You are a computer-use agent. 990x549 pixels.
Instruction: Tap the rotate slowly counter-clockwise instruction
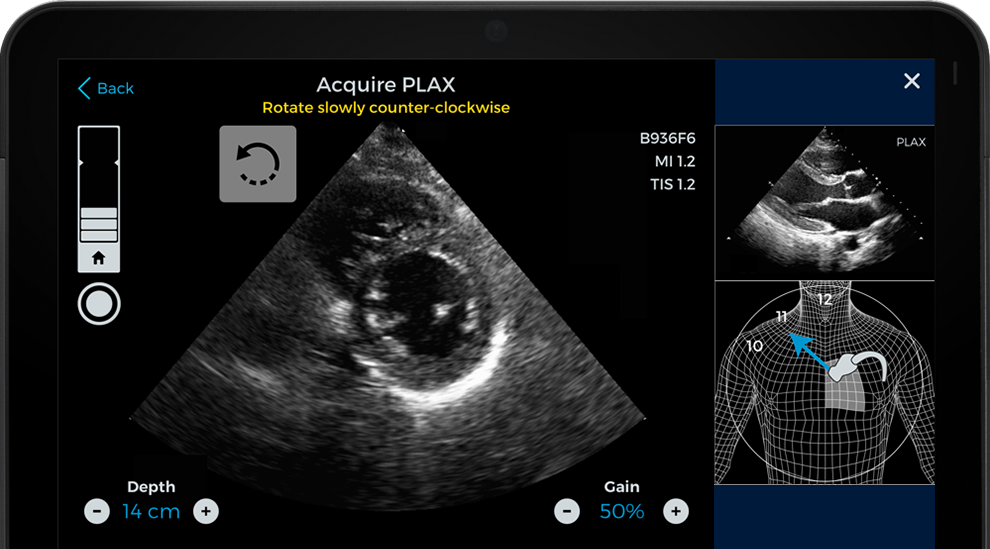click(x=386, y=108)
